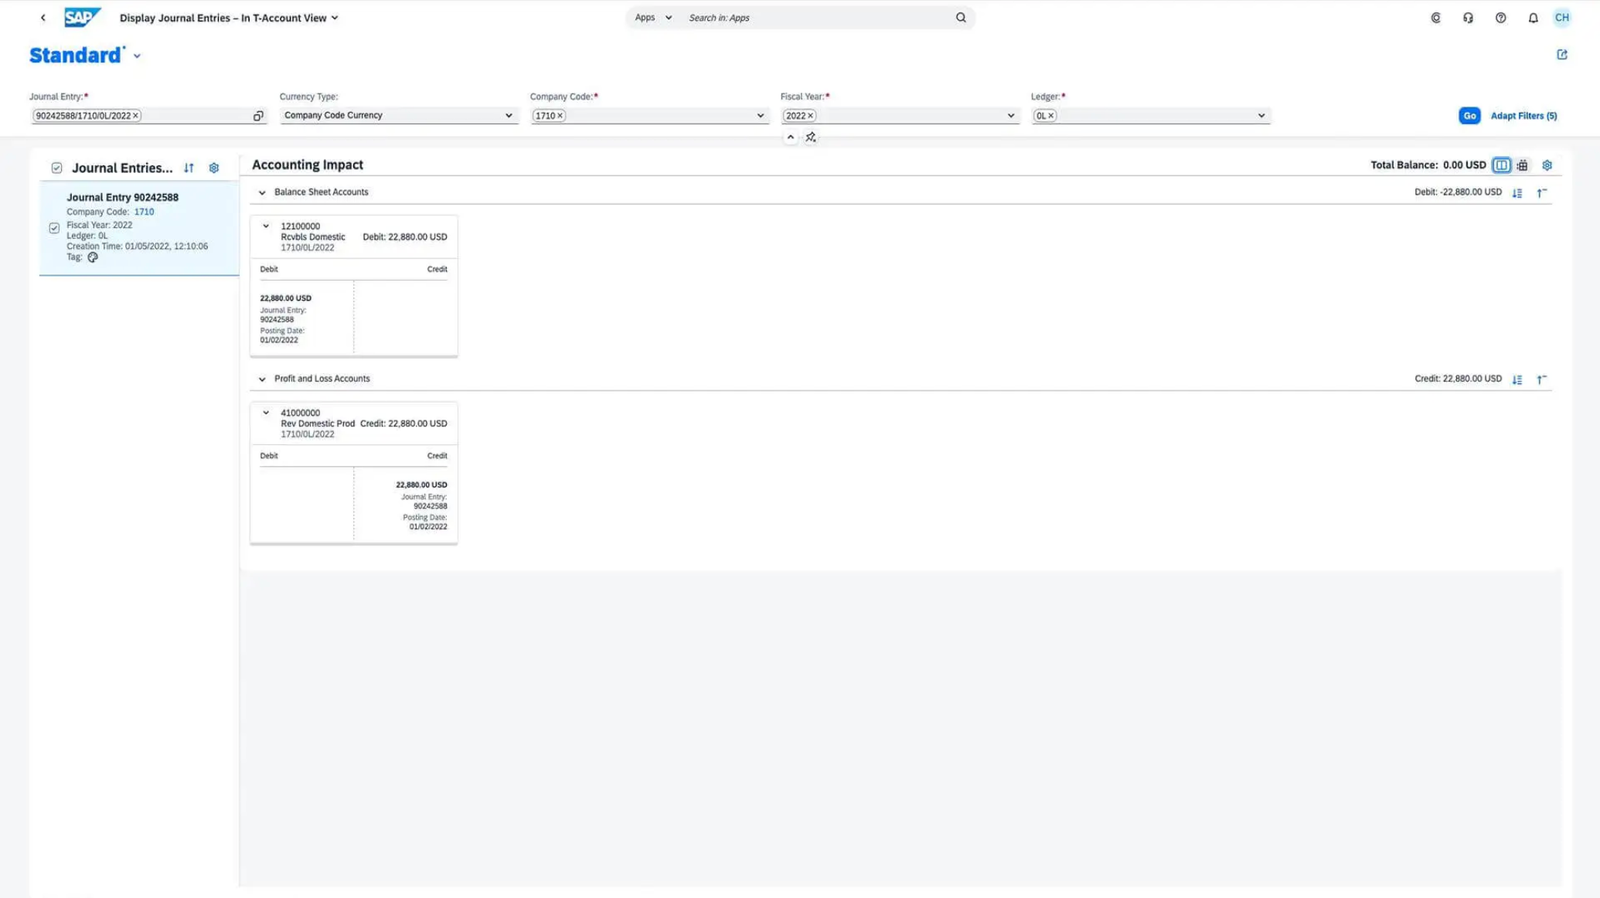Open Accounting Impact settings gear
The width and height of the screenshot is (1600, 898).
pyautogui.click(x=1547, y=165)
